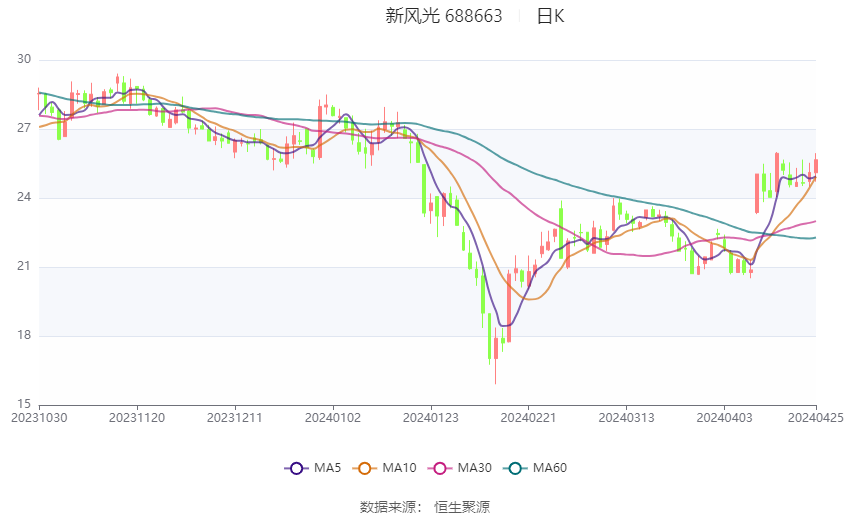Click the chart title 新风光 688663

tap(443, 16)
